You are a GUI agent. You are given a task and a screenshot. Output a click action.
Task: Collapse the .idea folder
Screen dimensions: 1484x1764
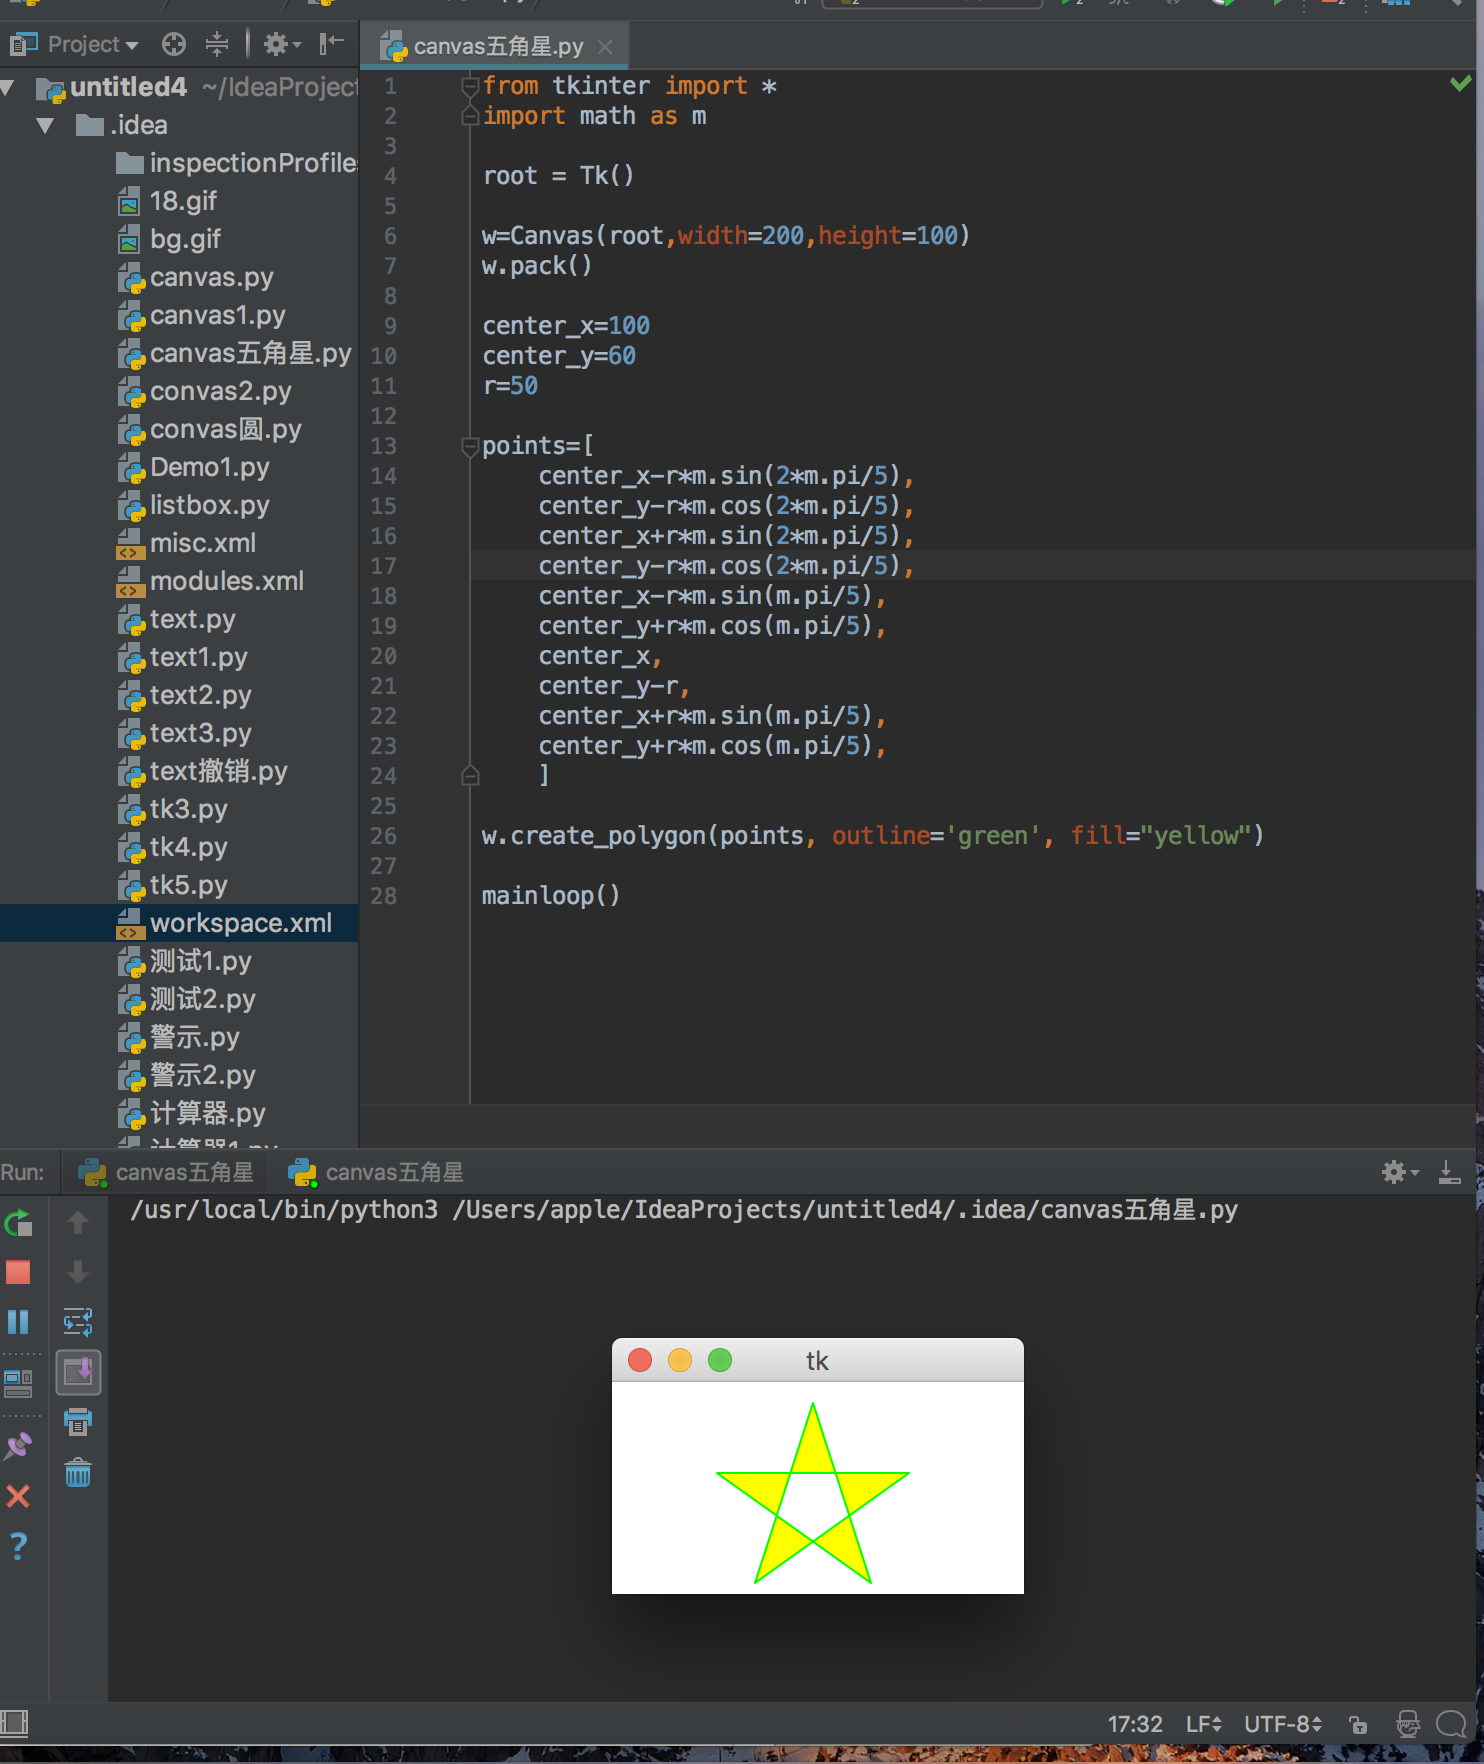45,125
